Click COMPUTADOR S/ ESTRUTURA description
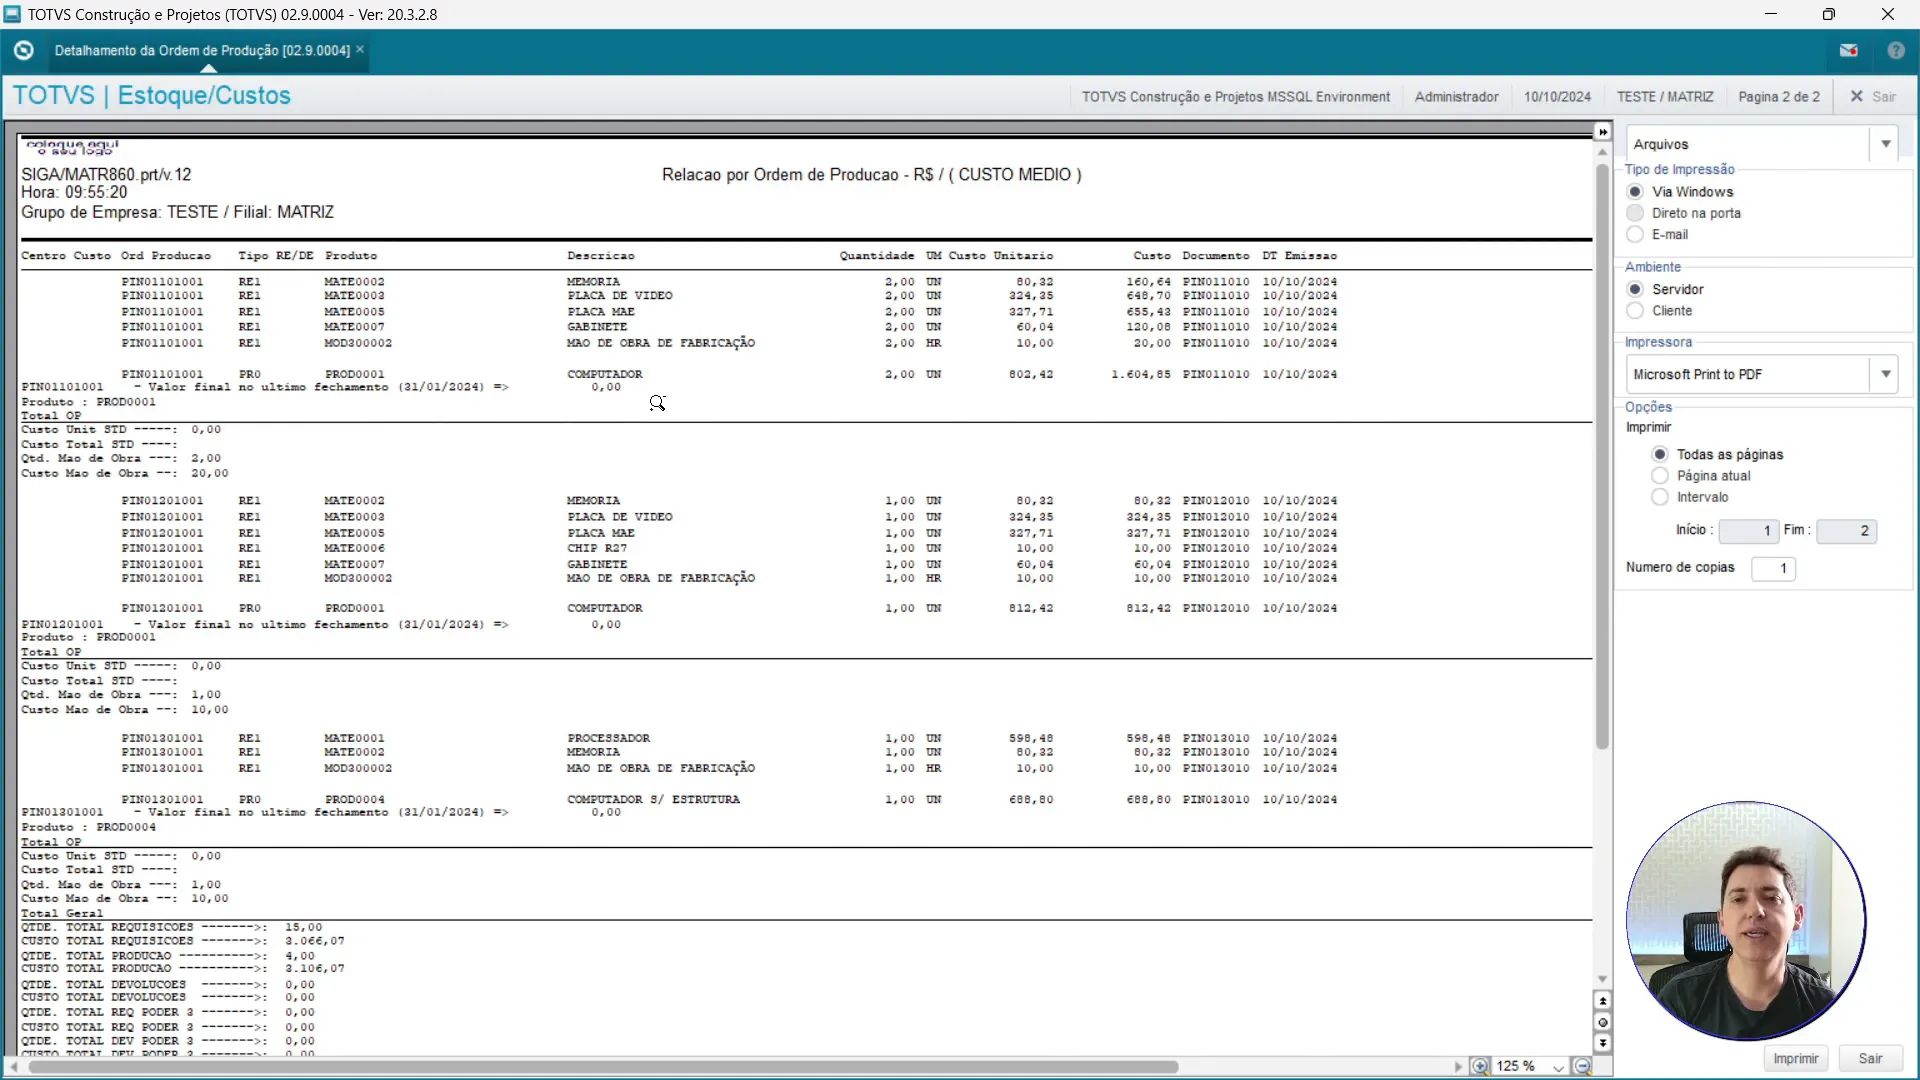This screenshot has width=1920, height=1080. click(x=653, y=800)
